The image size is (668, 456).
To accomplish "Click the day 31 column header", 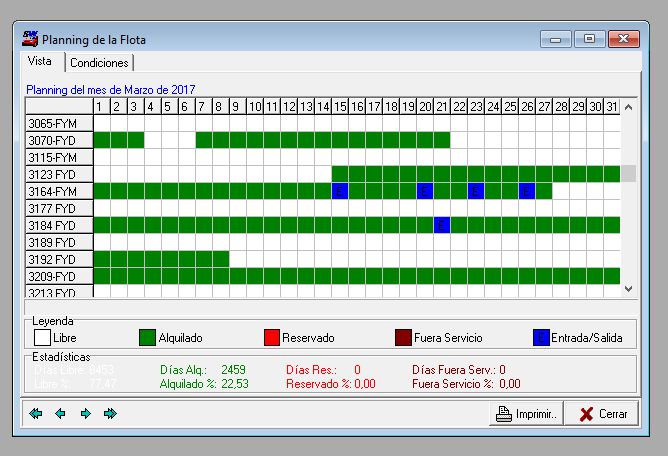I will (x=612, y=107).
